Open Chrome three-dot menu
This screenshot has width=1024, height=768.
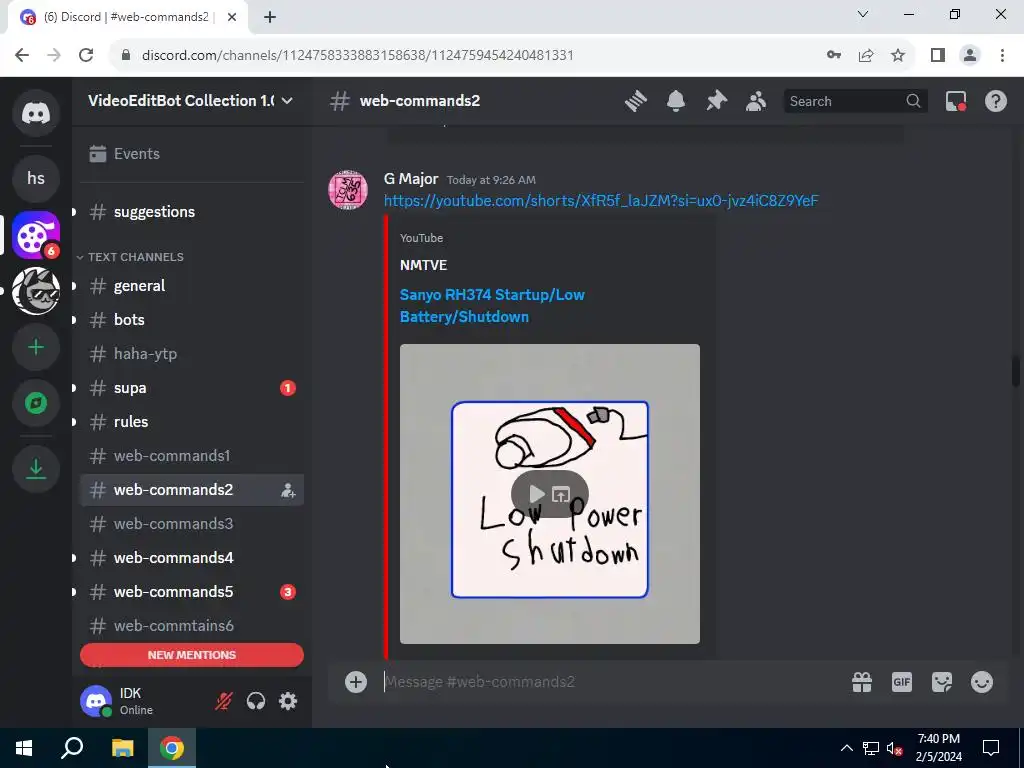(1002, 55)
